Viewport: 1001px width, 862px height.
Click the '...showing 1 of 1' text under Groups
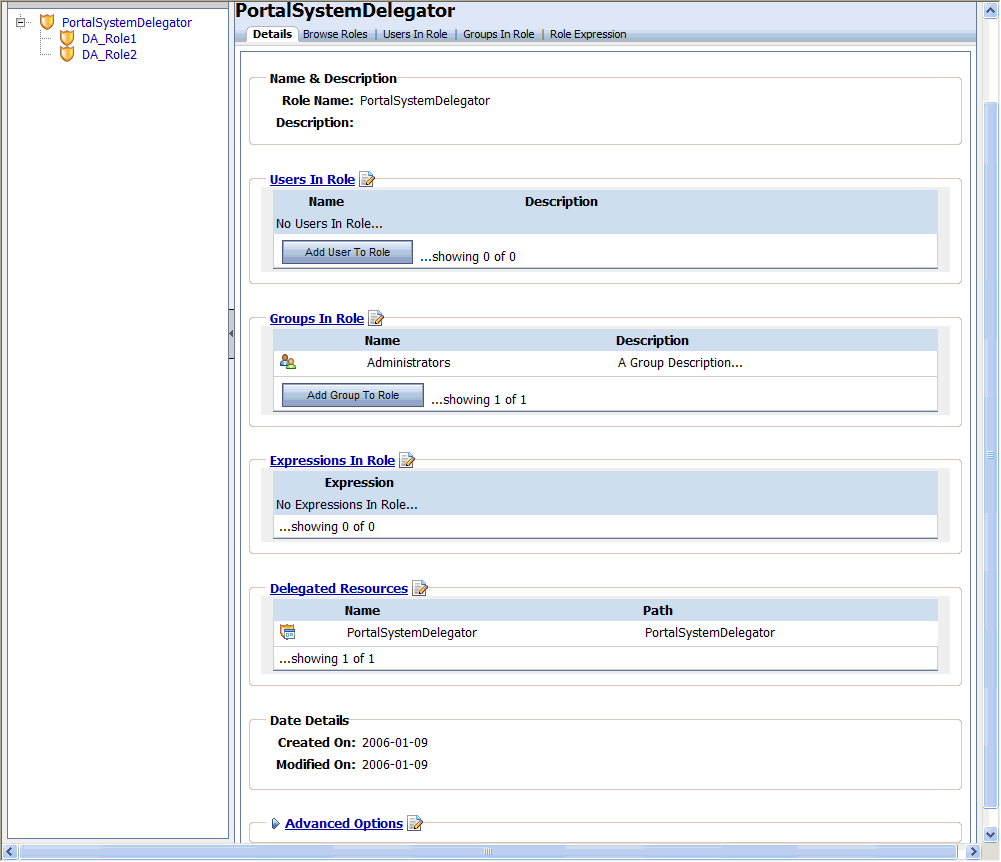point(479,400)
